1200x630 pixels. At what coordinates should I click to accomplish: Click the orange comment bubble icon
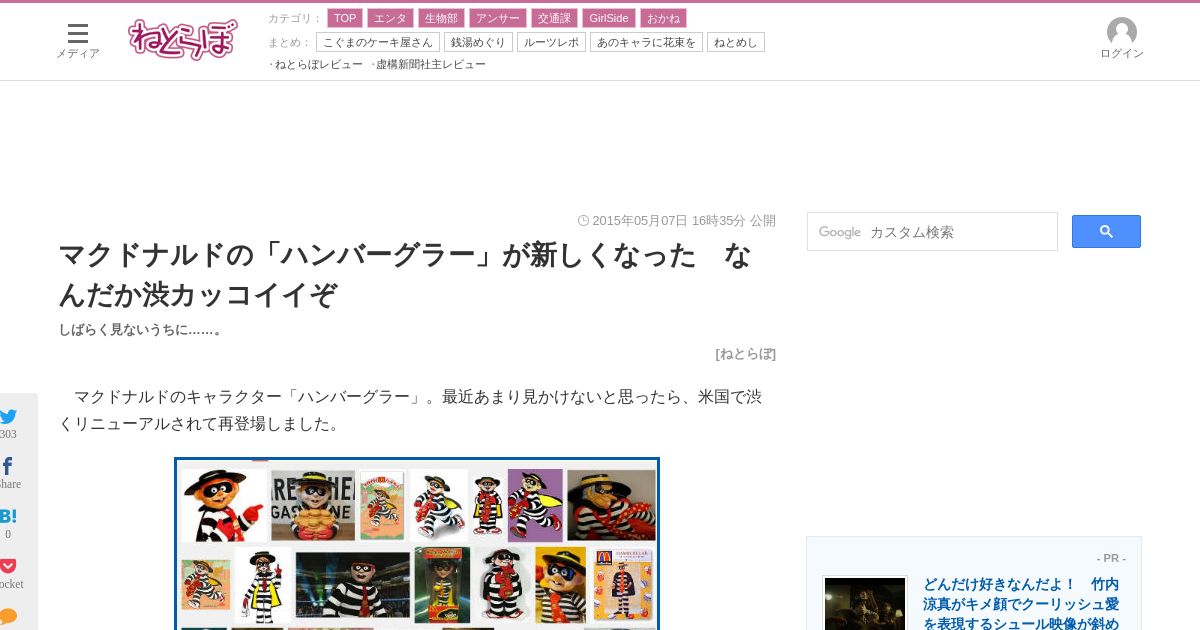tap(8, 616)
